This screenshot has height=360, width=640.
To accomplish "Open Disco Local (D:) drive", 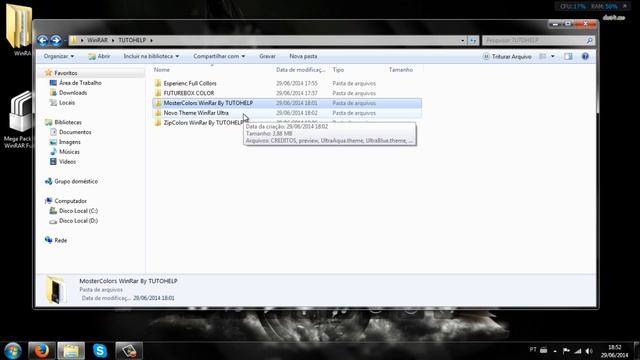I will click(78, 221).
